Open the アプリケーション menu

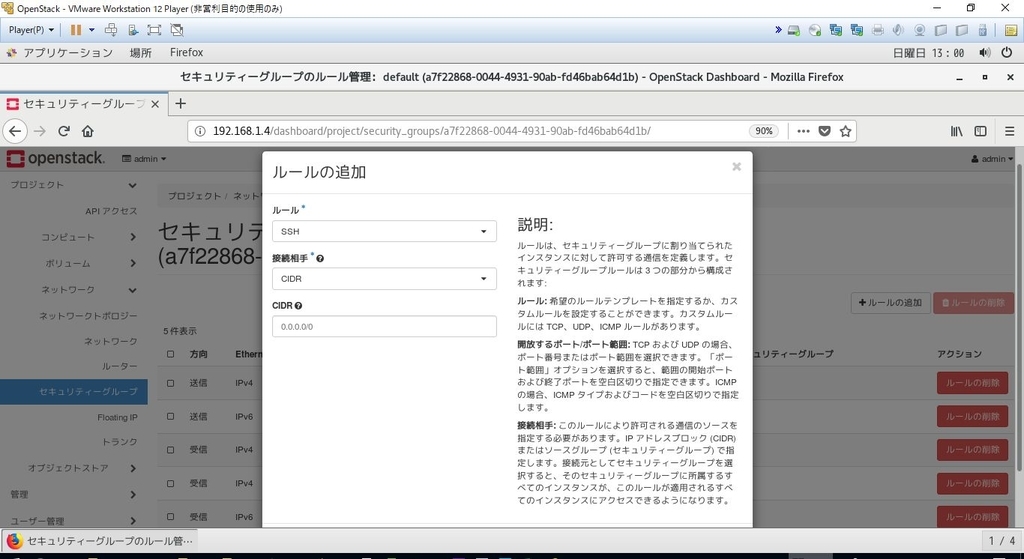[68, 53]
